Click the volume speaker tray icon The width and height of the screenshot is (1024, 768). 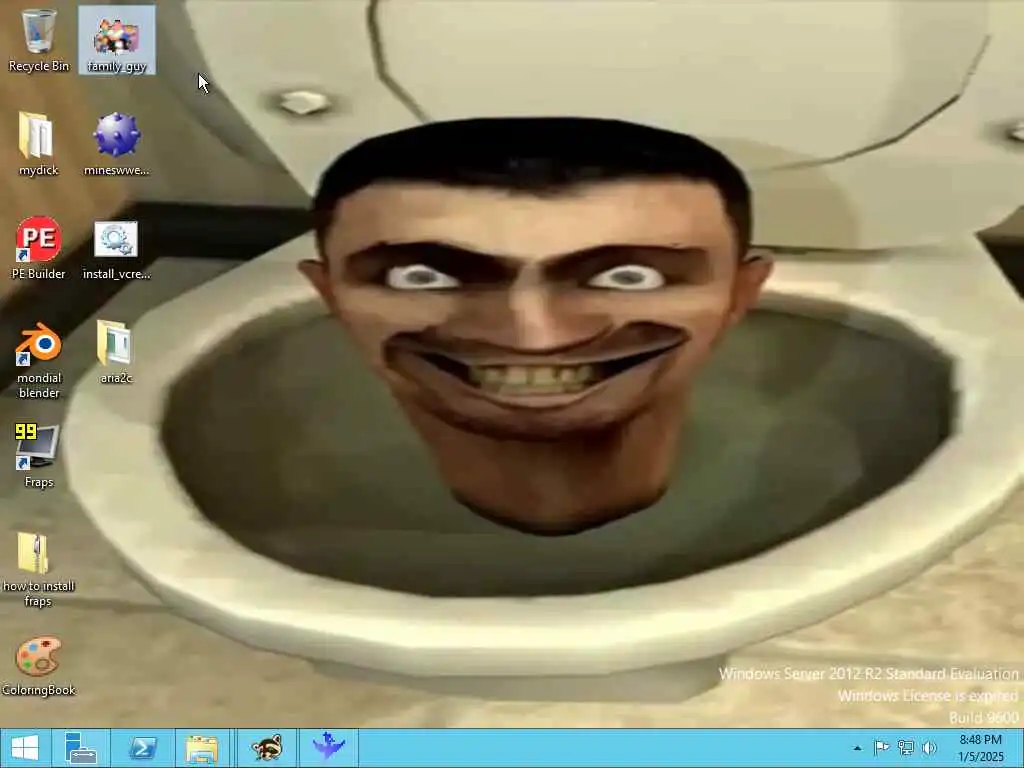(929, 748)
